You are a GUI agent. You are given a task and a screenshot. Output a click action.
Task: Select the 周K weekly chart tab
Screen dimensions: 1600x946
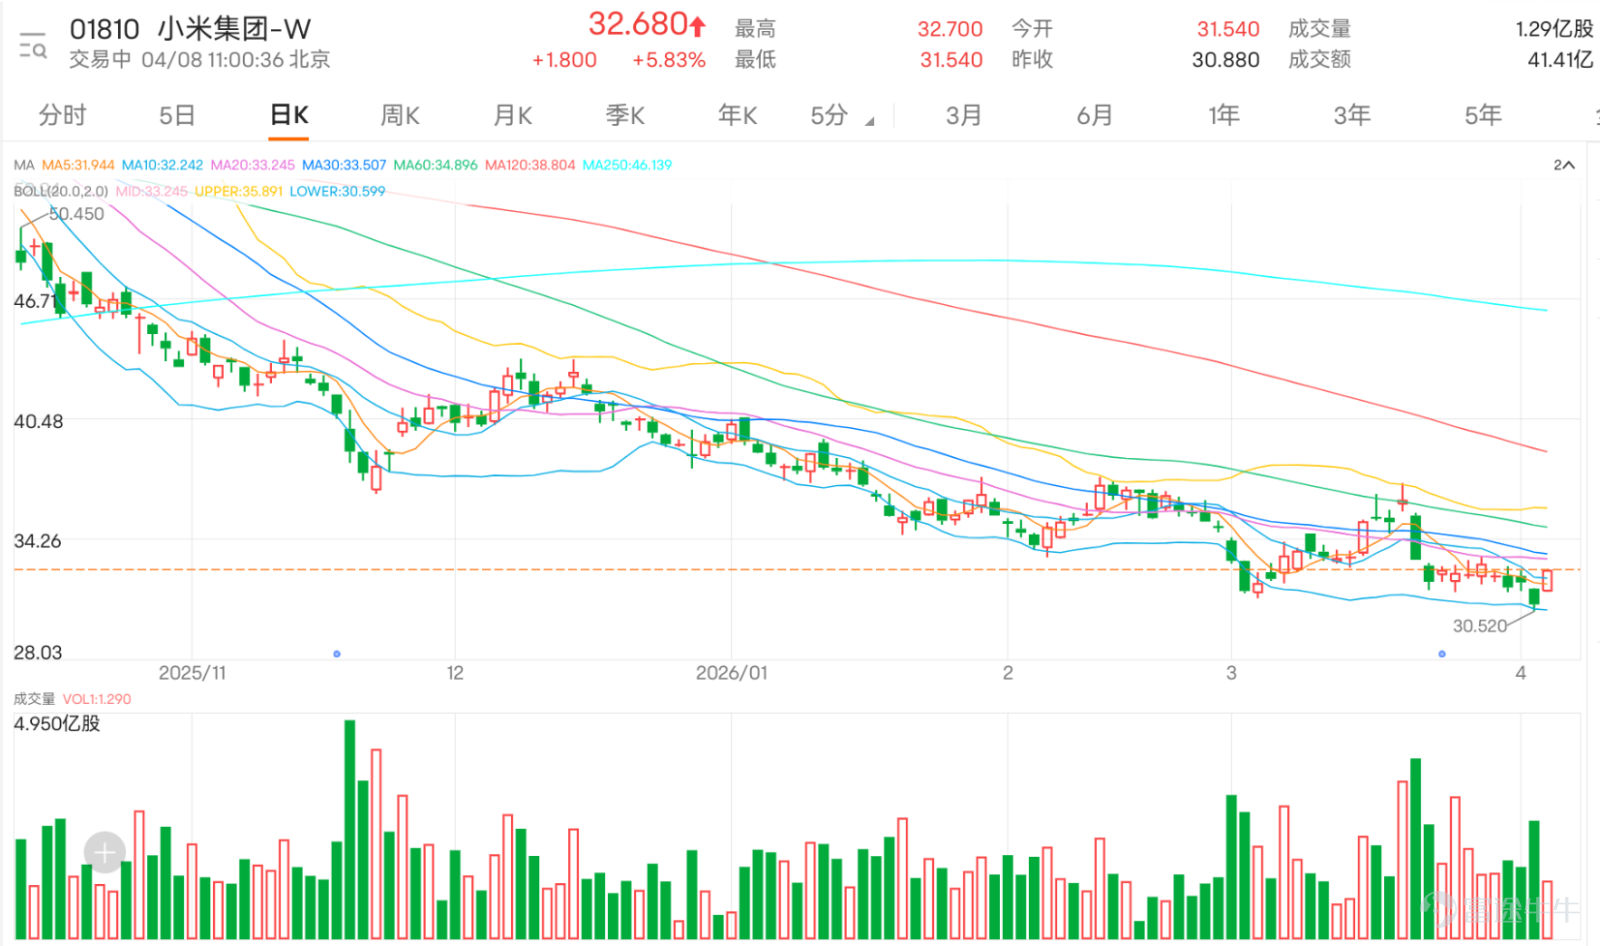400,115
